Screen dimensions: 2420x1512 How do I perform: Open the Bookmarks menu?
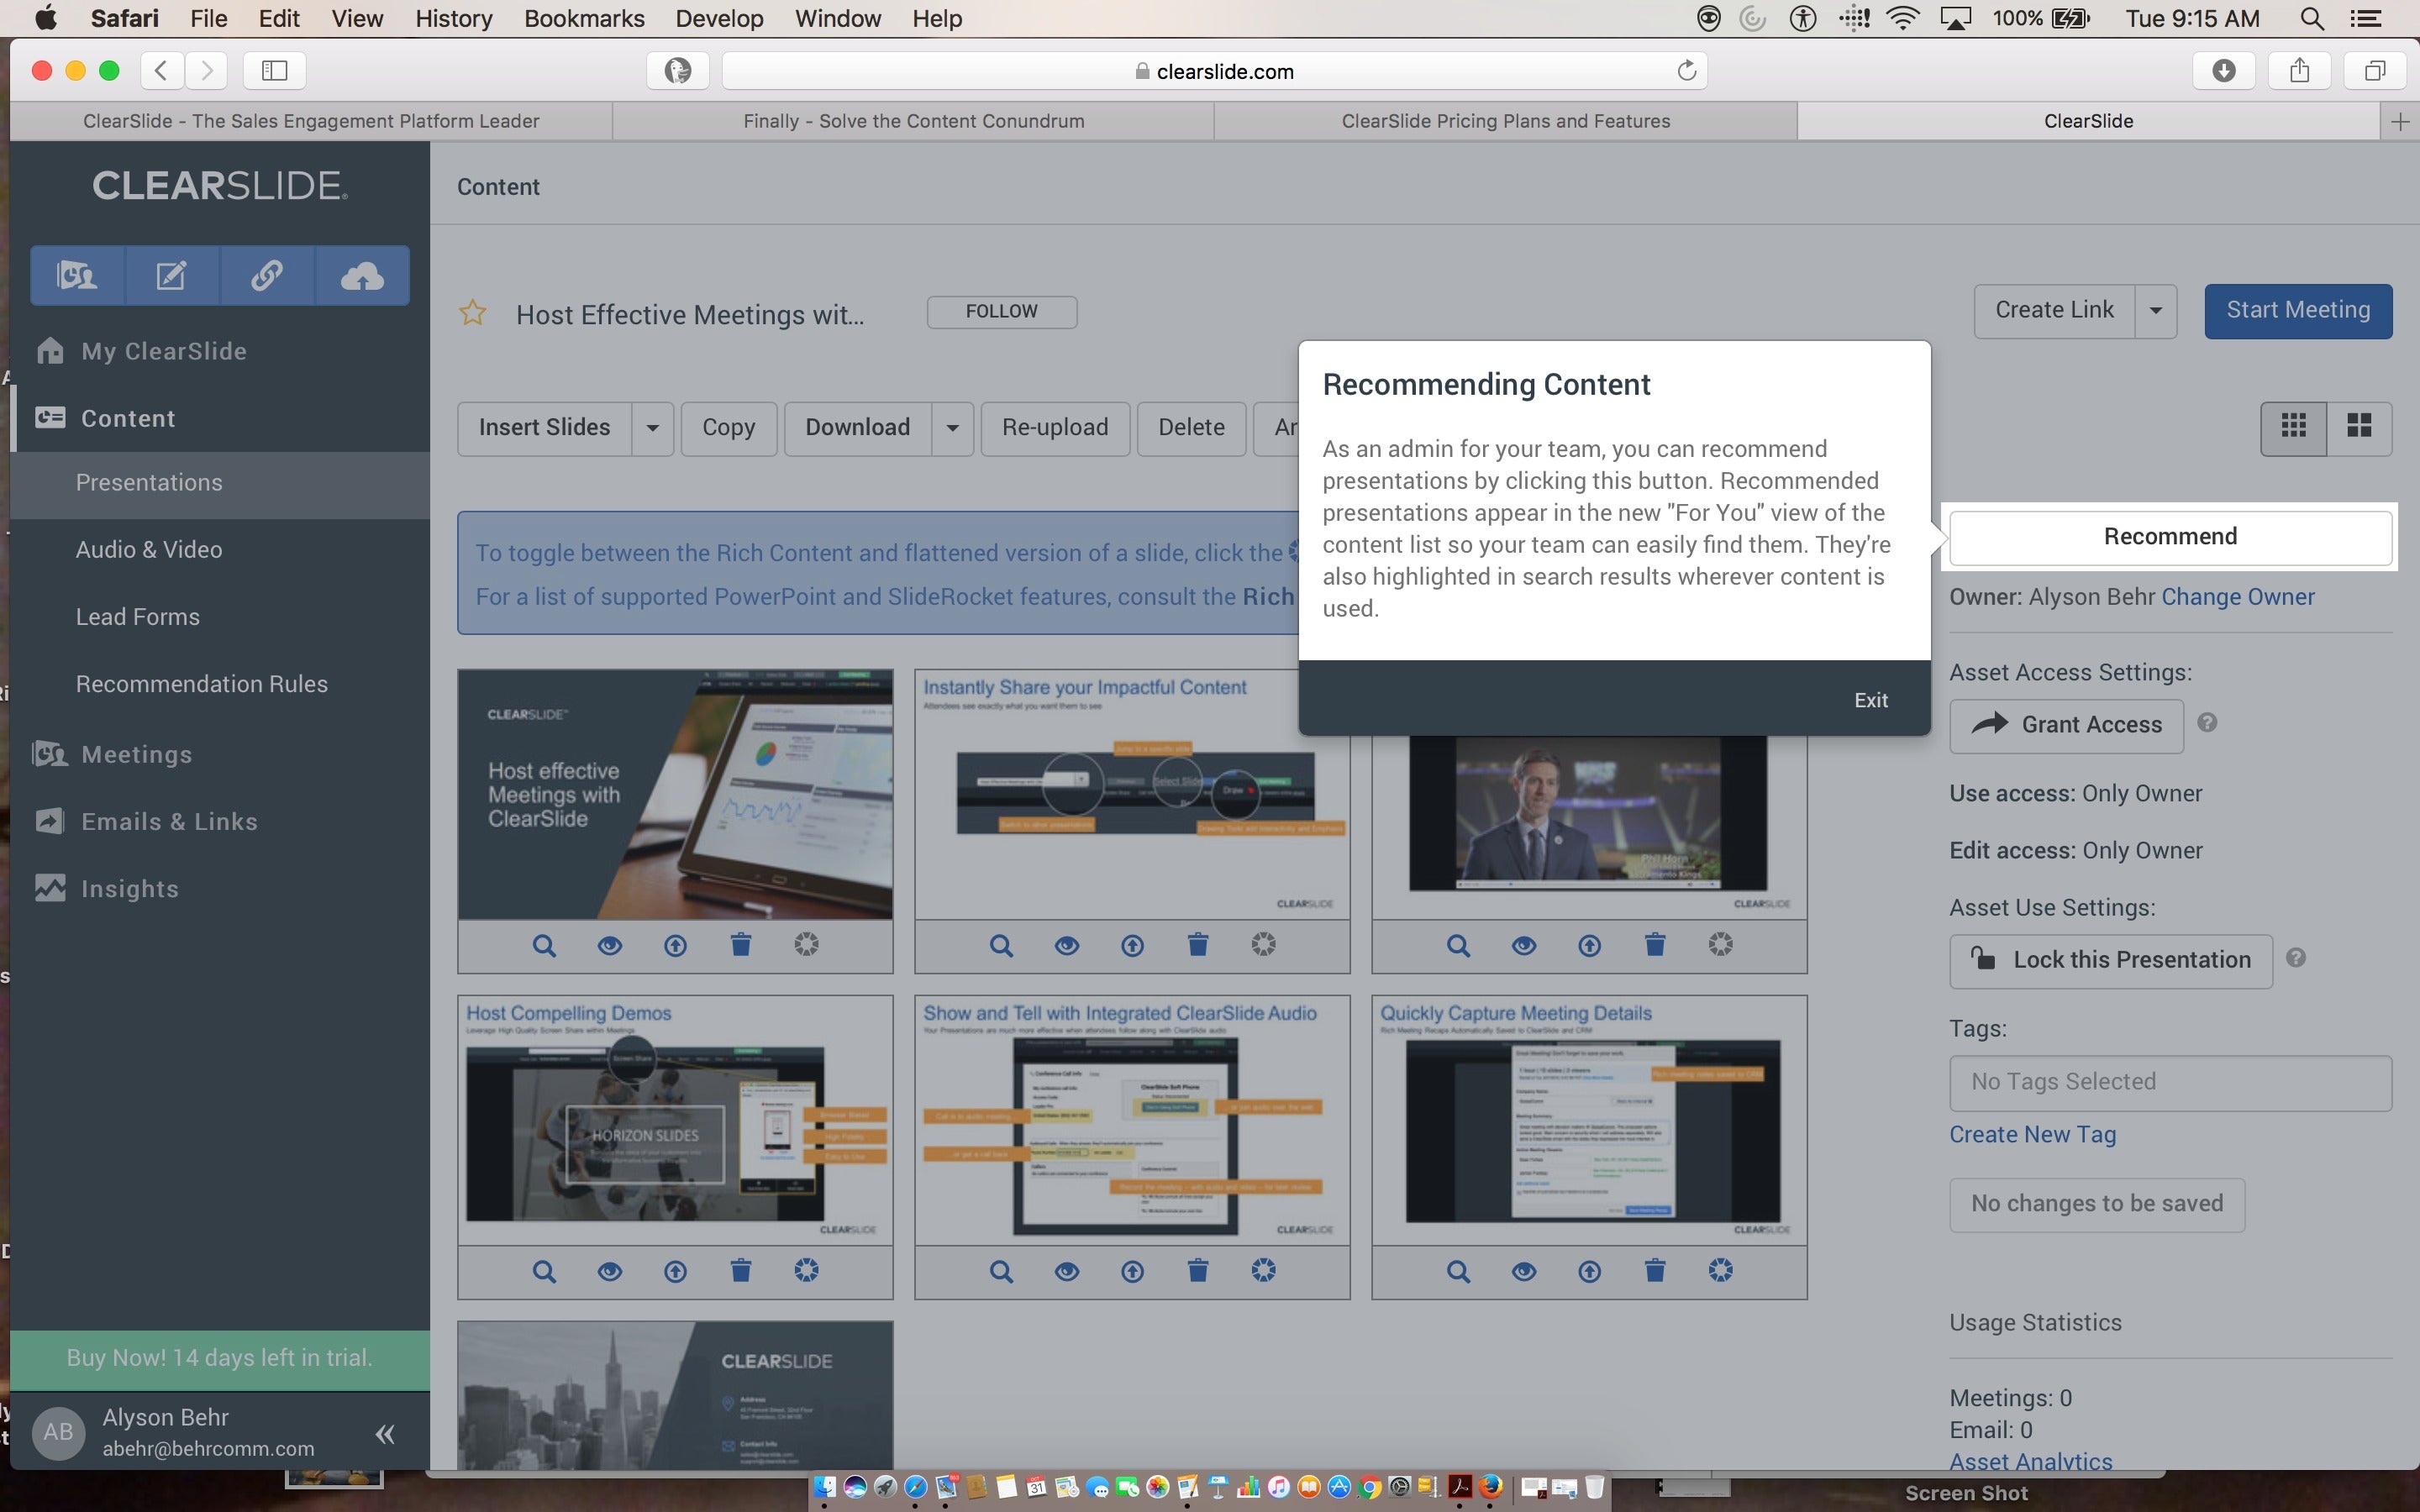584,18
